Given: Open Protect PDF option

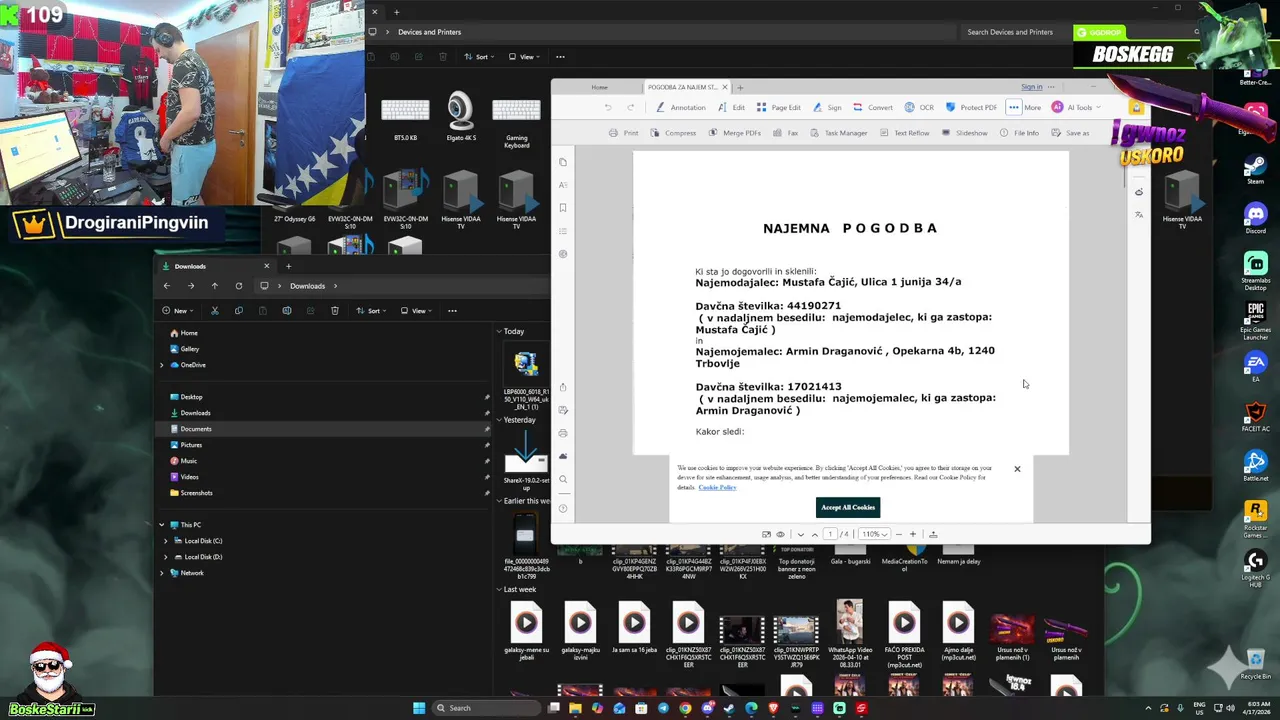Looking at the screenshot, I should pyautogui.click(x=971, y=107).
